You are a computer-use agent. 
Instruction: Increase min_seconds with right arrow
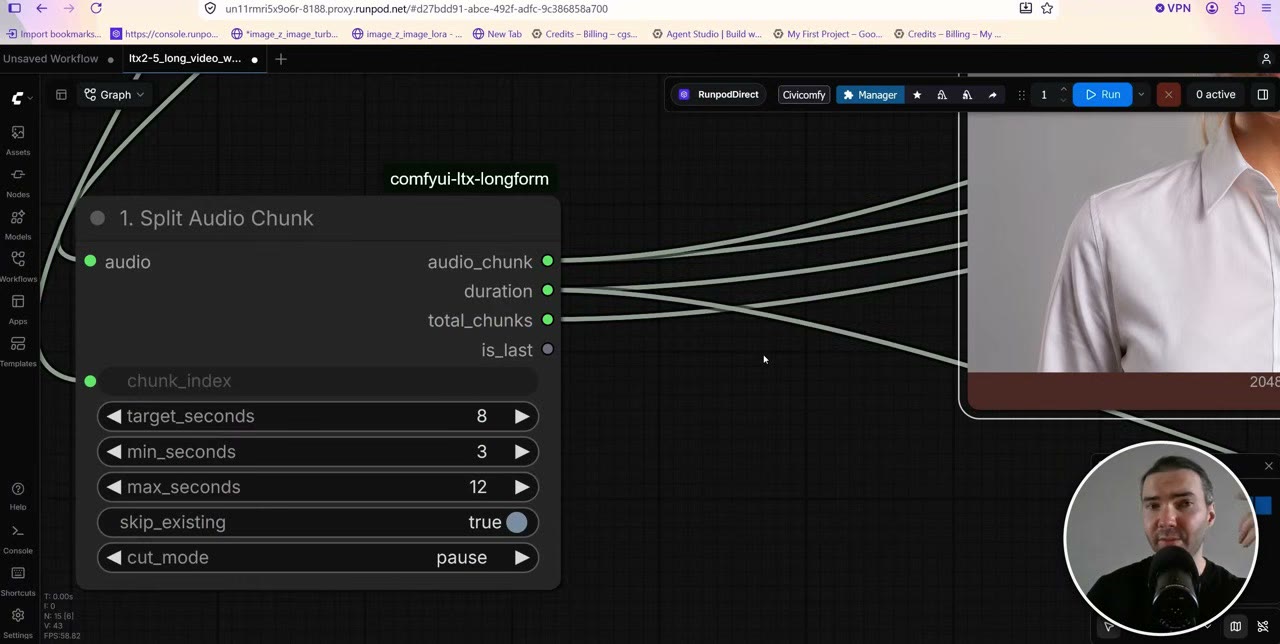pos(522,452)
